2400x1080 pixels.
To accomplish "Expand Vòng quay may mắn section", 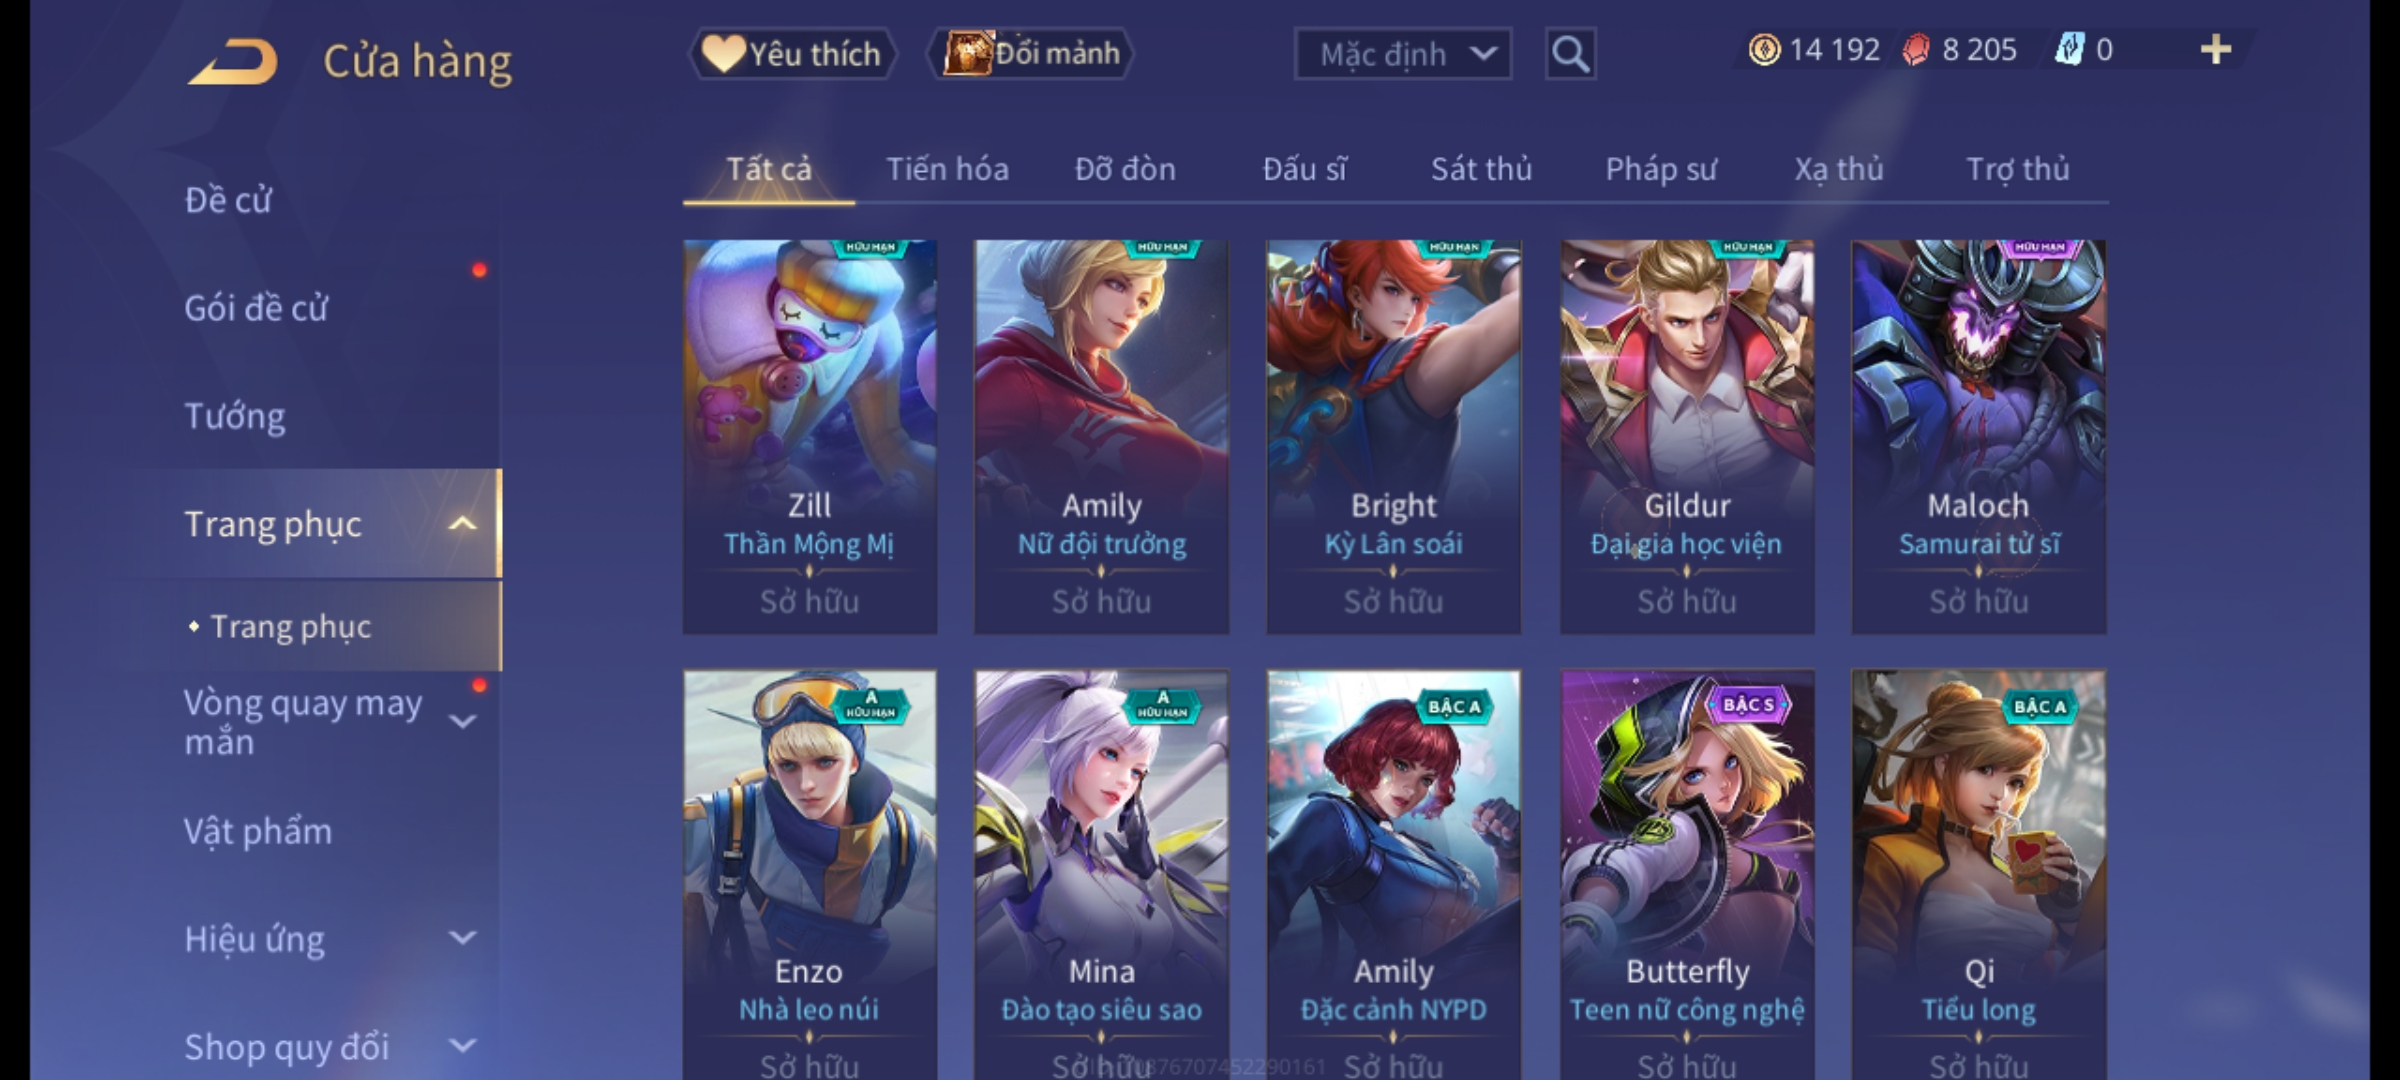I will [x=462, y=721].
